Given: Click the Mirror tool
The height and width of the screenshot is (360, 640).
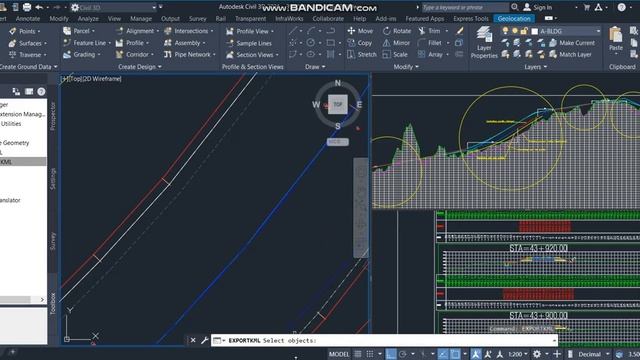Looking at the screenshot, I should pos(396,43).
